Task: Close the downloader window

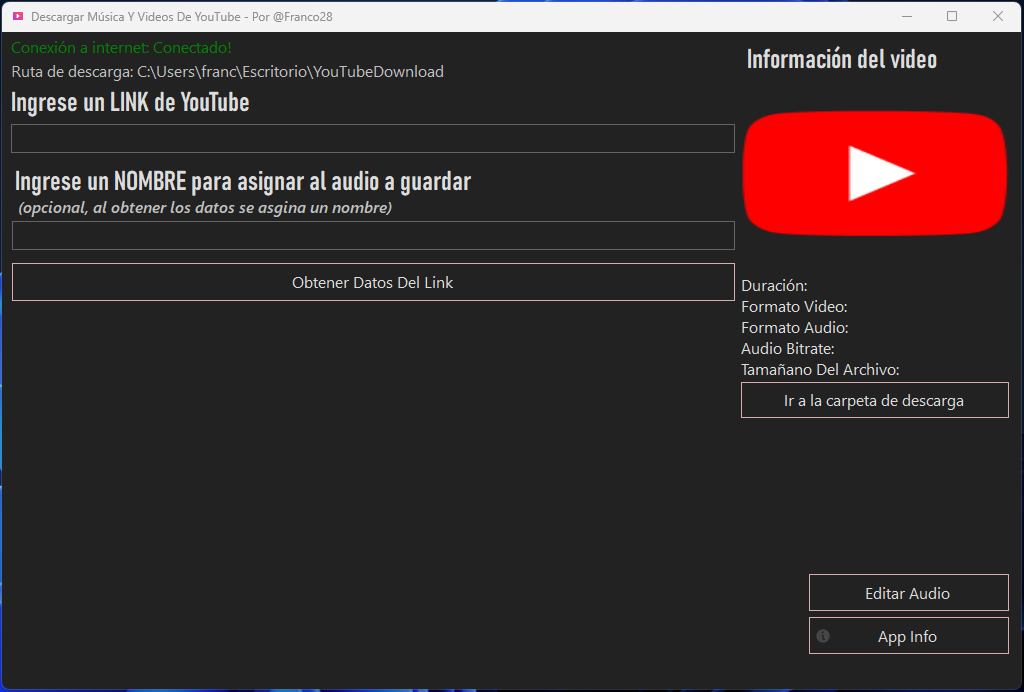Action: coord(998,16)
